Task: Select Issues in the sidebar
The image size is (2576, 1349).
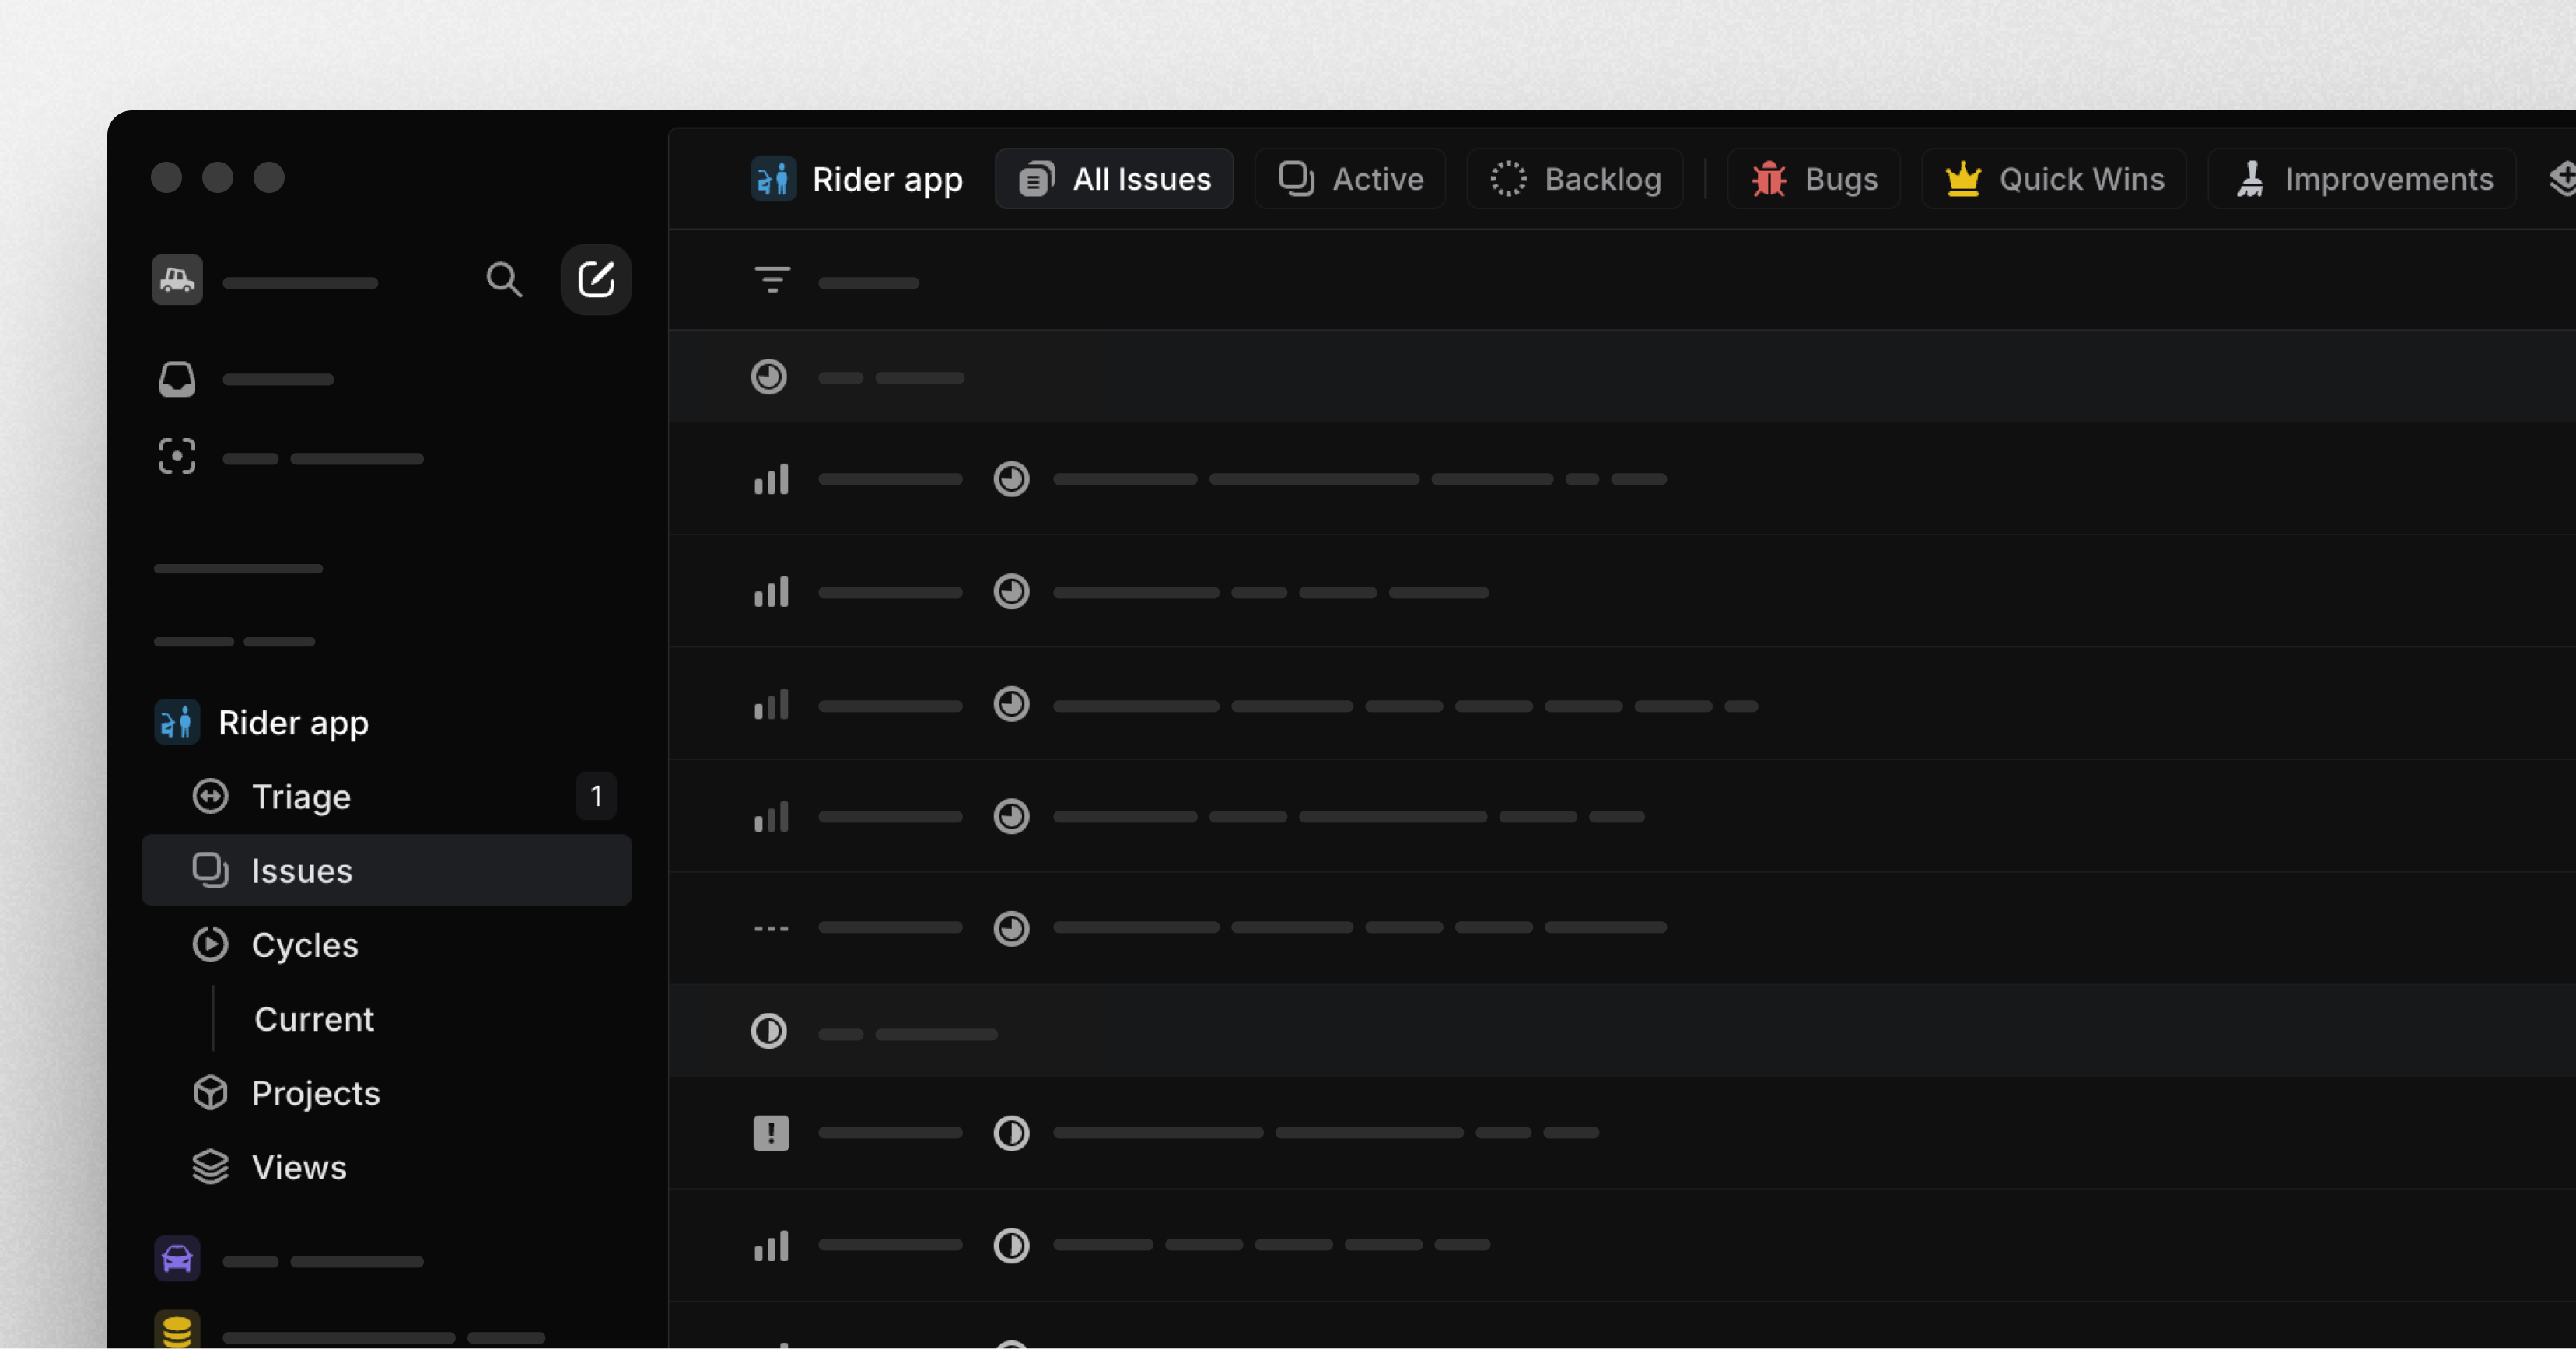Action: (x=386, y=870)
